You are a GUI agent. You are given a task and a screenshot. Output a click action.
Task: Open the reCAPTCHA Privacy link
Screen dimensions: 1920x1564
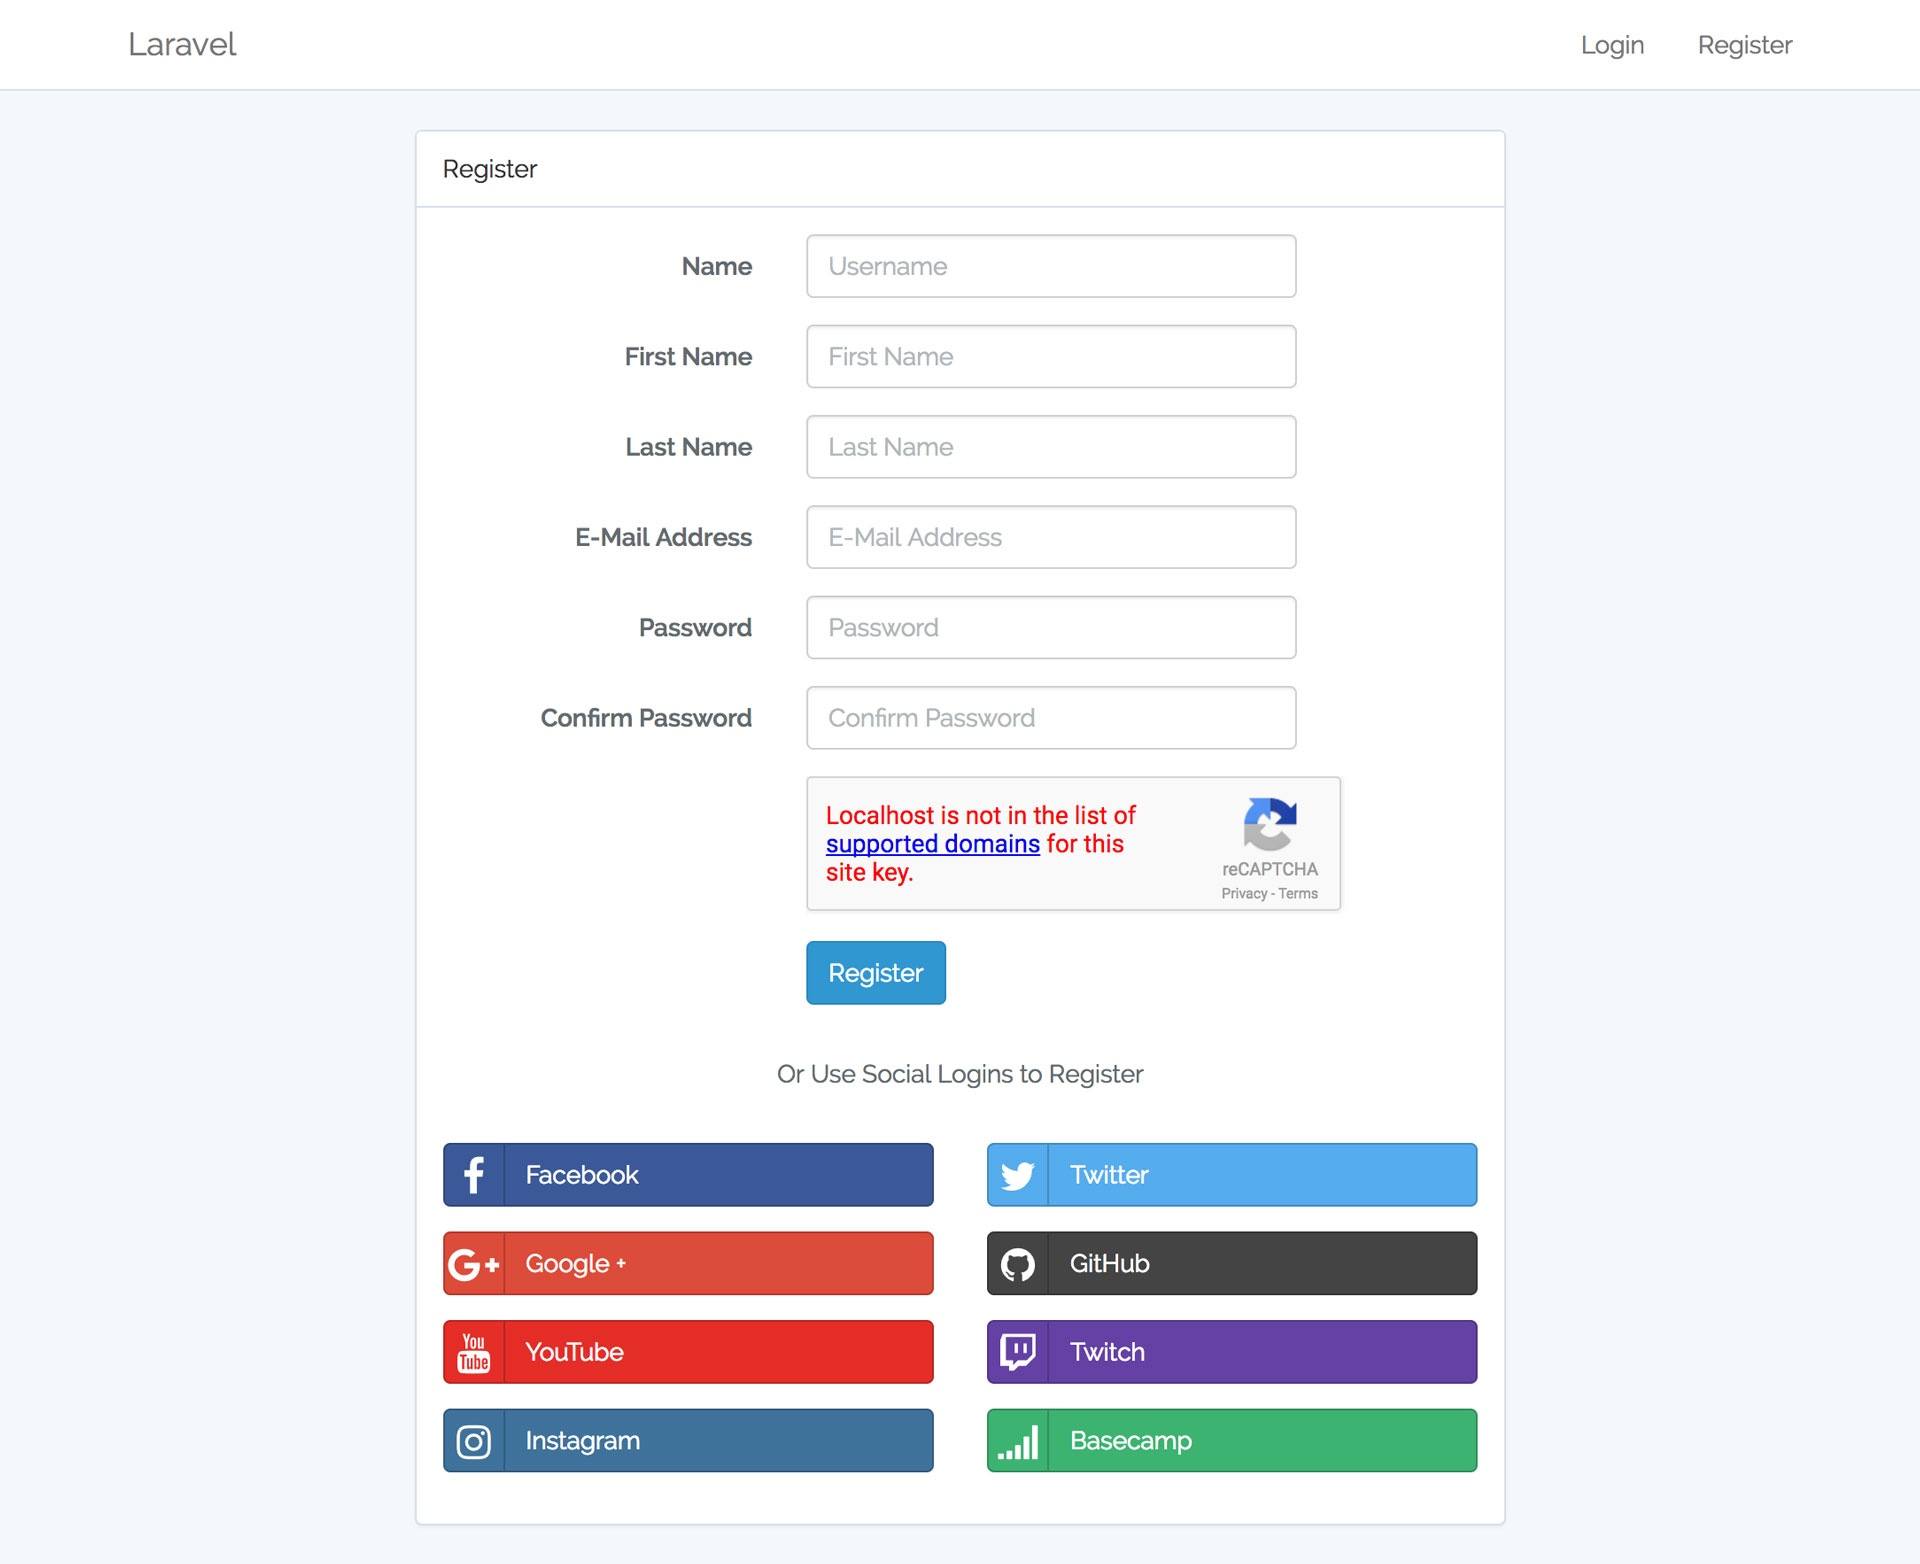click(x=1245, y=893)
